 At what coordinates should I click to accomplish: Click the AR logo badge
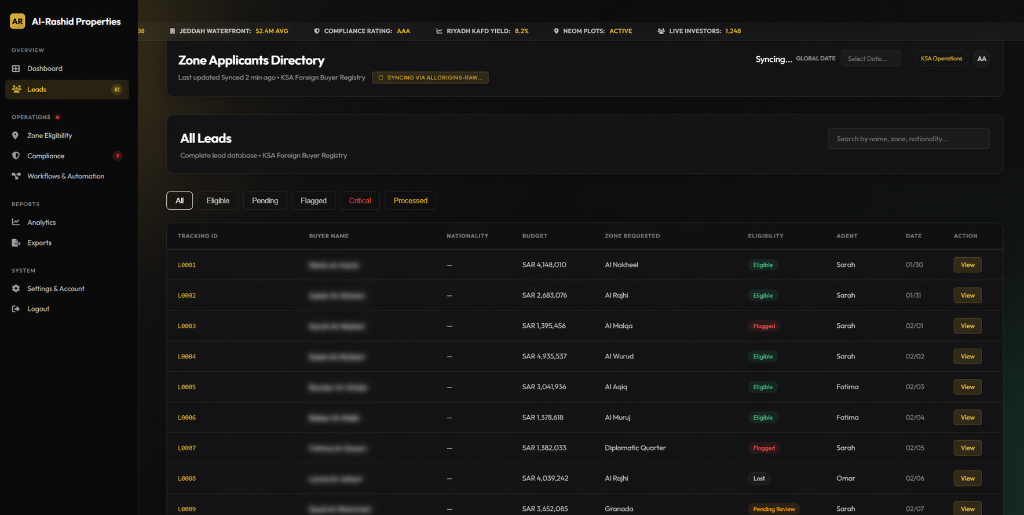point(17,21)
